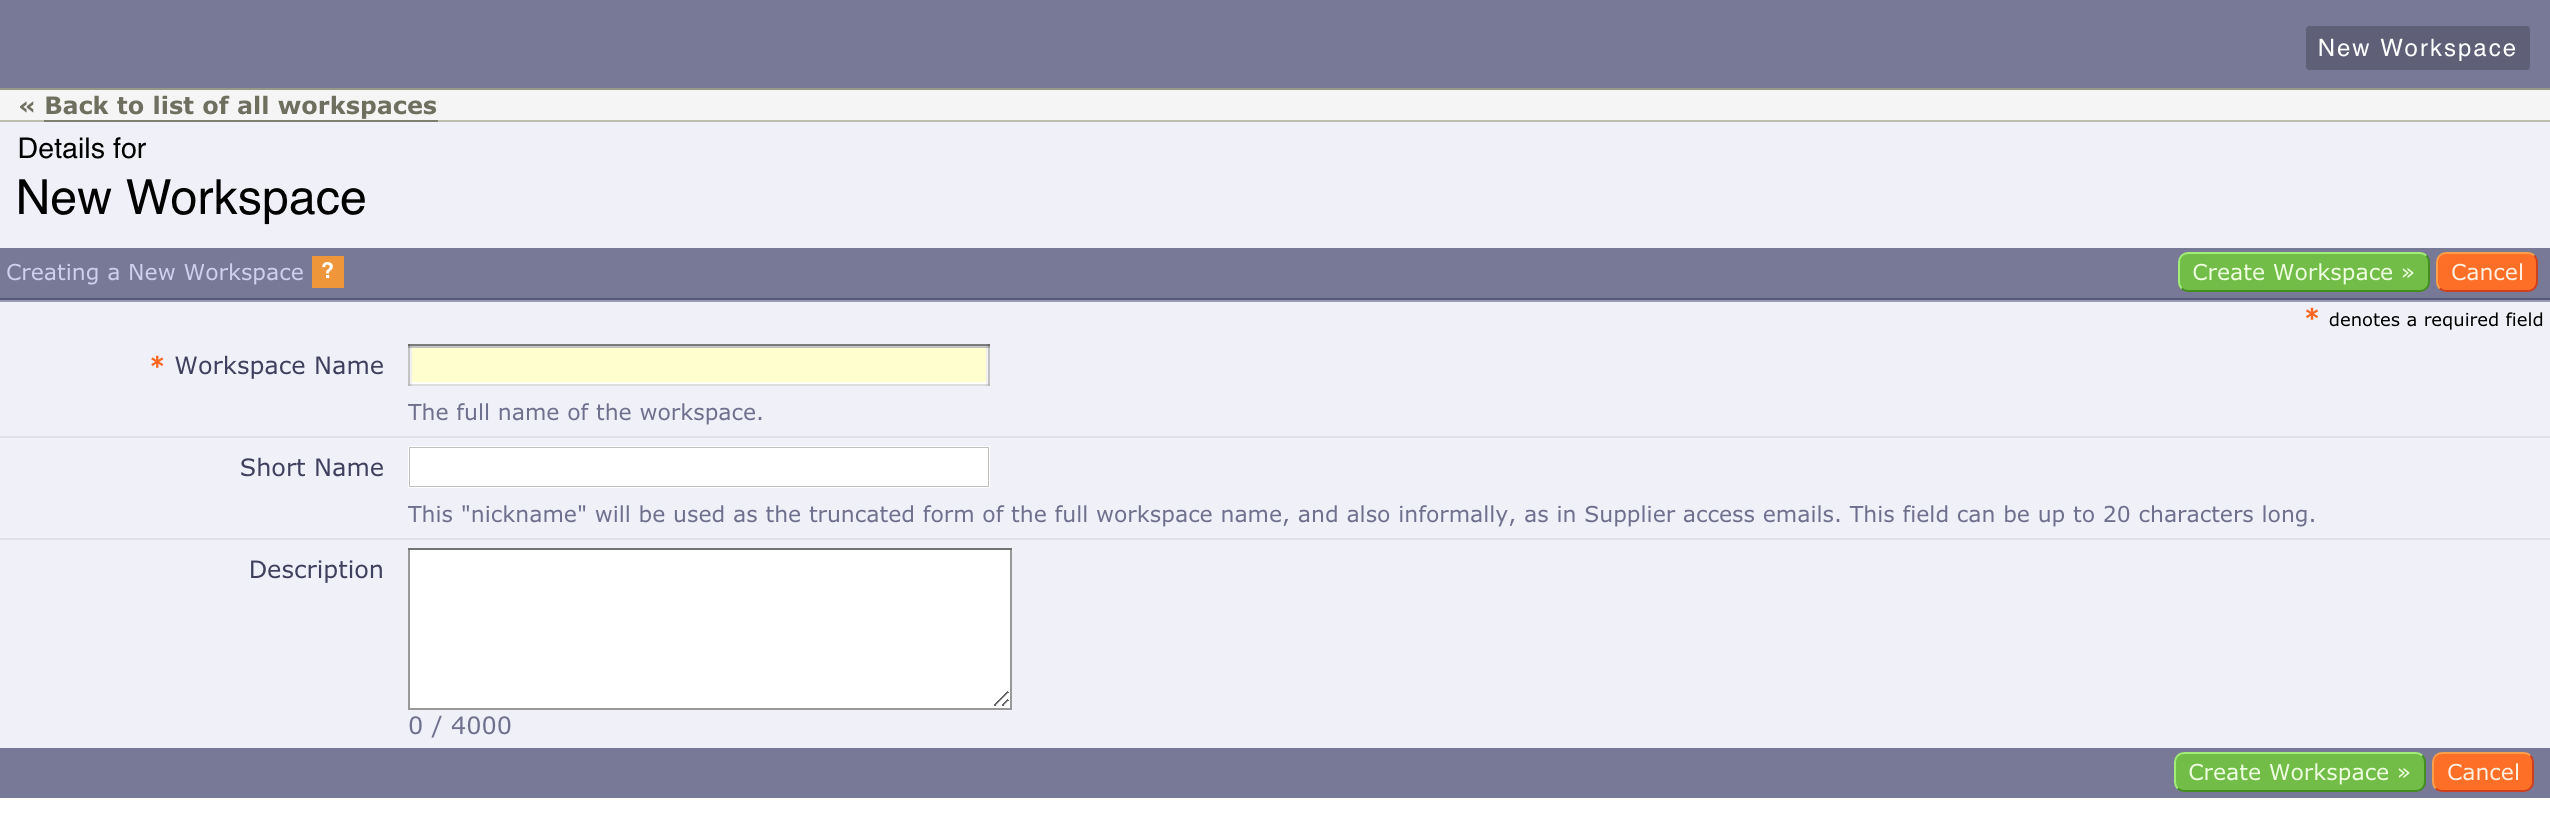Viewport: 2550px width, 836px height.
Task: Click the 0 / 4000 character counter
Action: pos(460,726)
